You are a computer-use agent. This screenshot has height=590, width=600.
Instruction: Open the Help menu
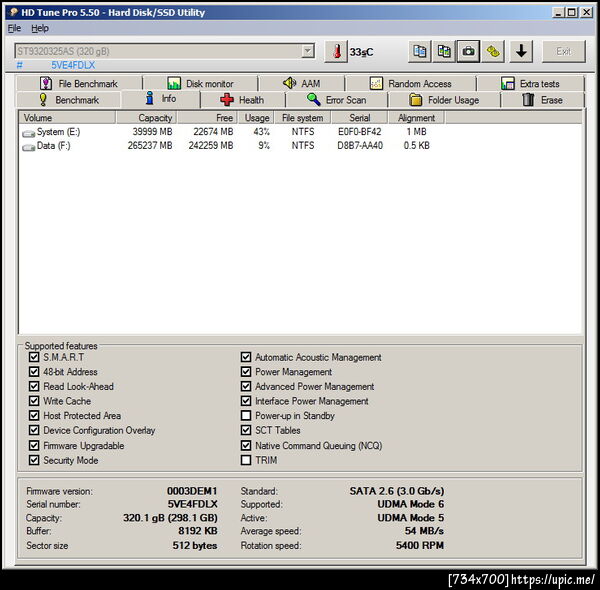click(x=40, y=28)
